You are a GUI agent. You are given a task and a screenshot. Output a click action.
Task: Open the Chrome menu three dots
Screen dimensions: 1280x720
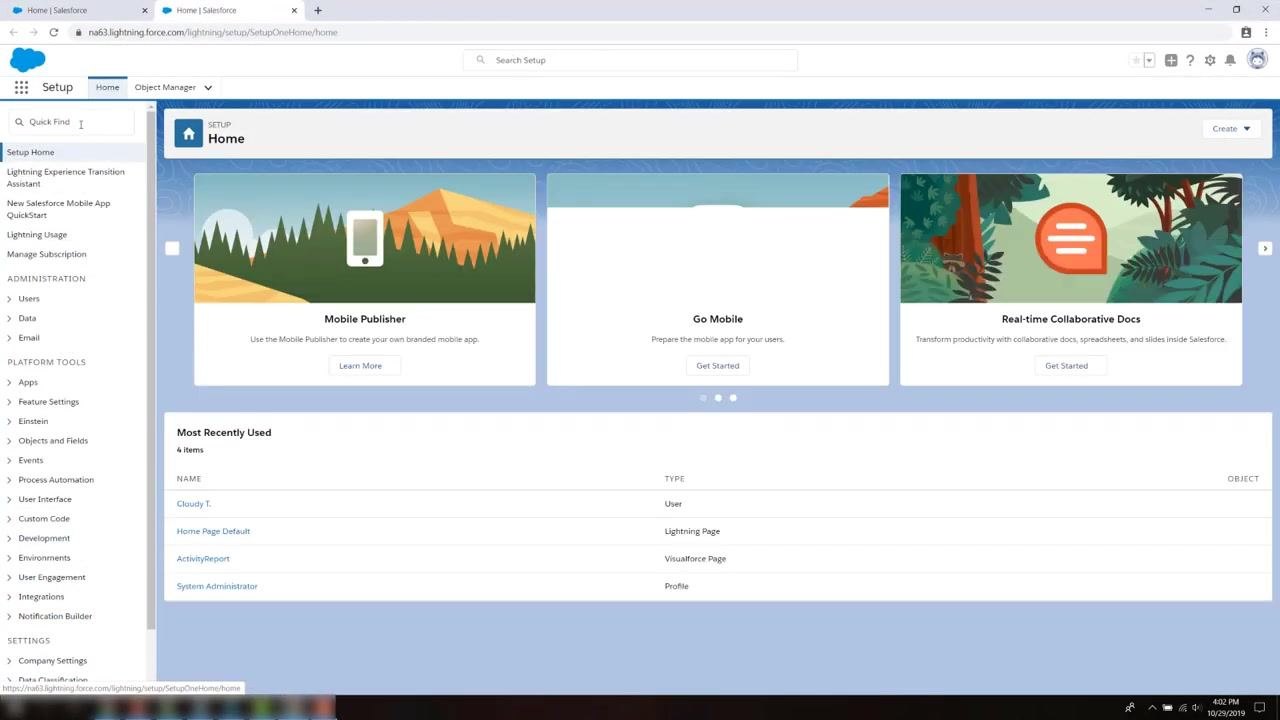pyautogui.click(x=1266, y=32)
